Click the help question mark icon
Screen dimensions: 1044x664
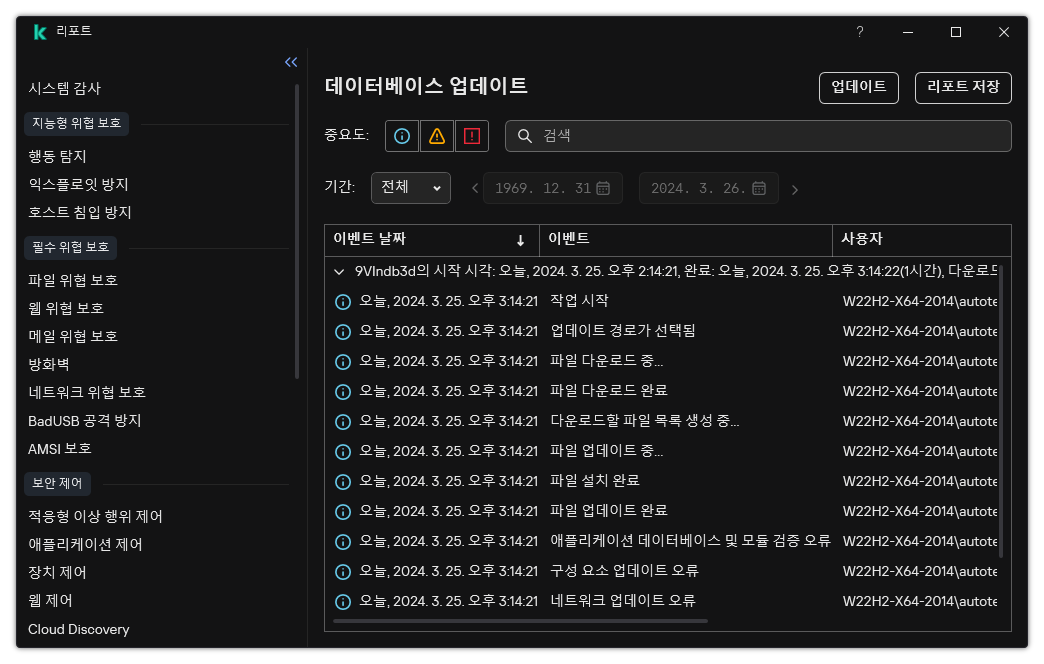[859, 32]
